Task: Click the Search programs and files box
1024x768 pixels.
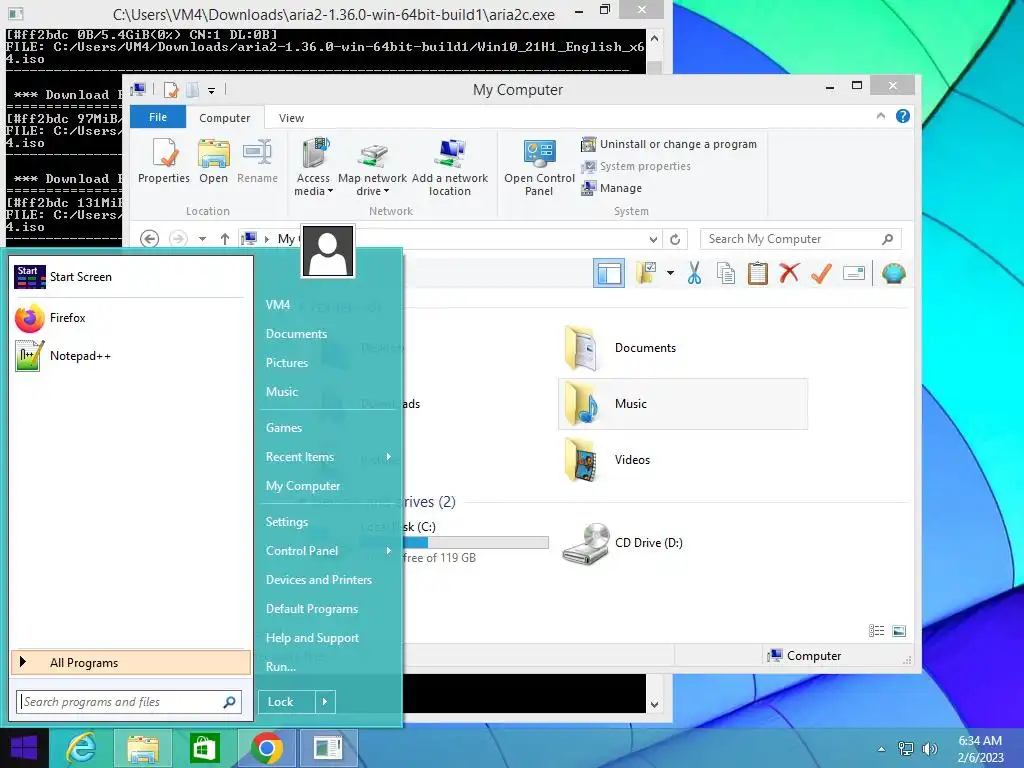Action: tap(129, 702)
